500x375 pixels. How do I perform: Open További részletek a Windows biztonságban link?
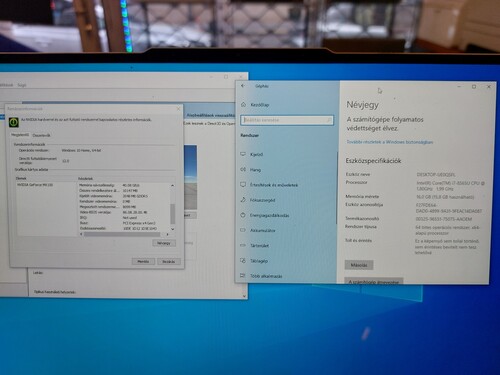coord(390,142)
